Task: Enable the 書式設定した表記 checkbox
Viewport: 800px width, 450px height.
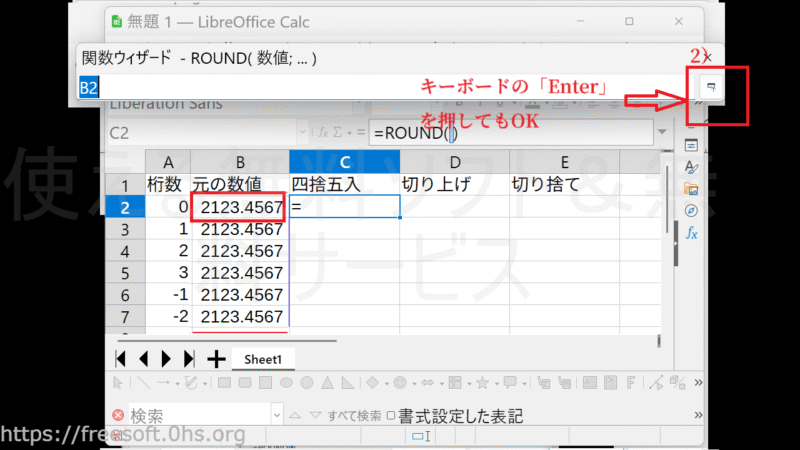Action: 391,416
